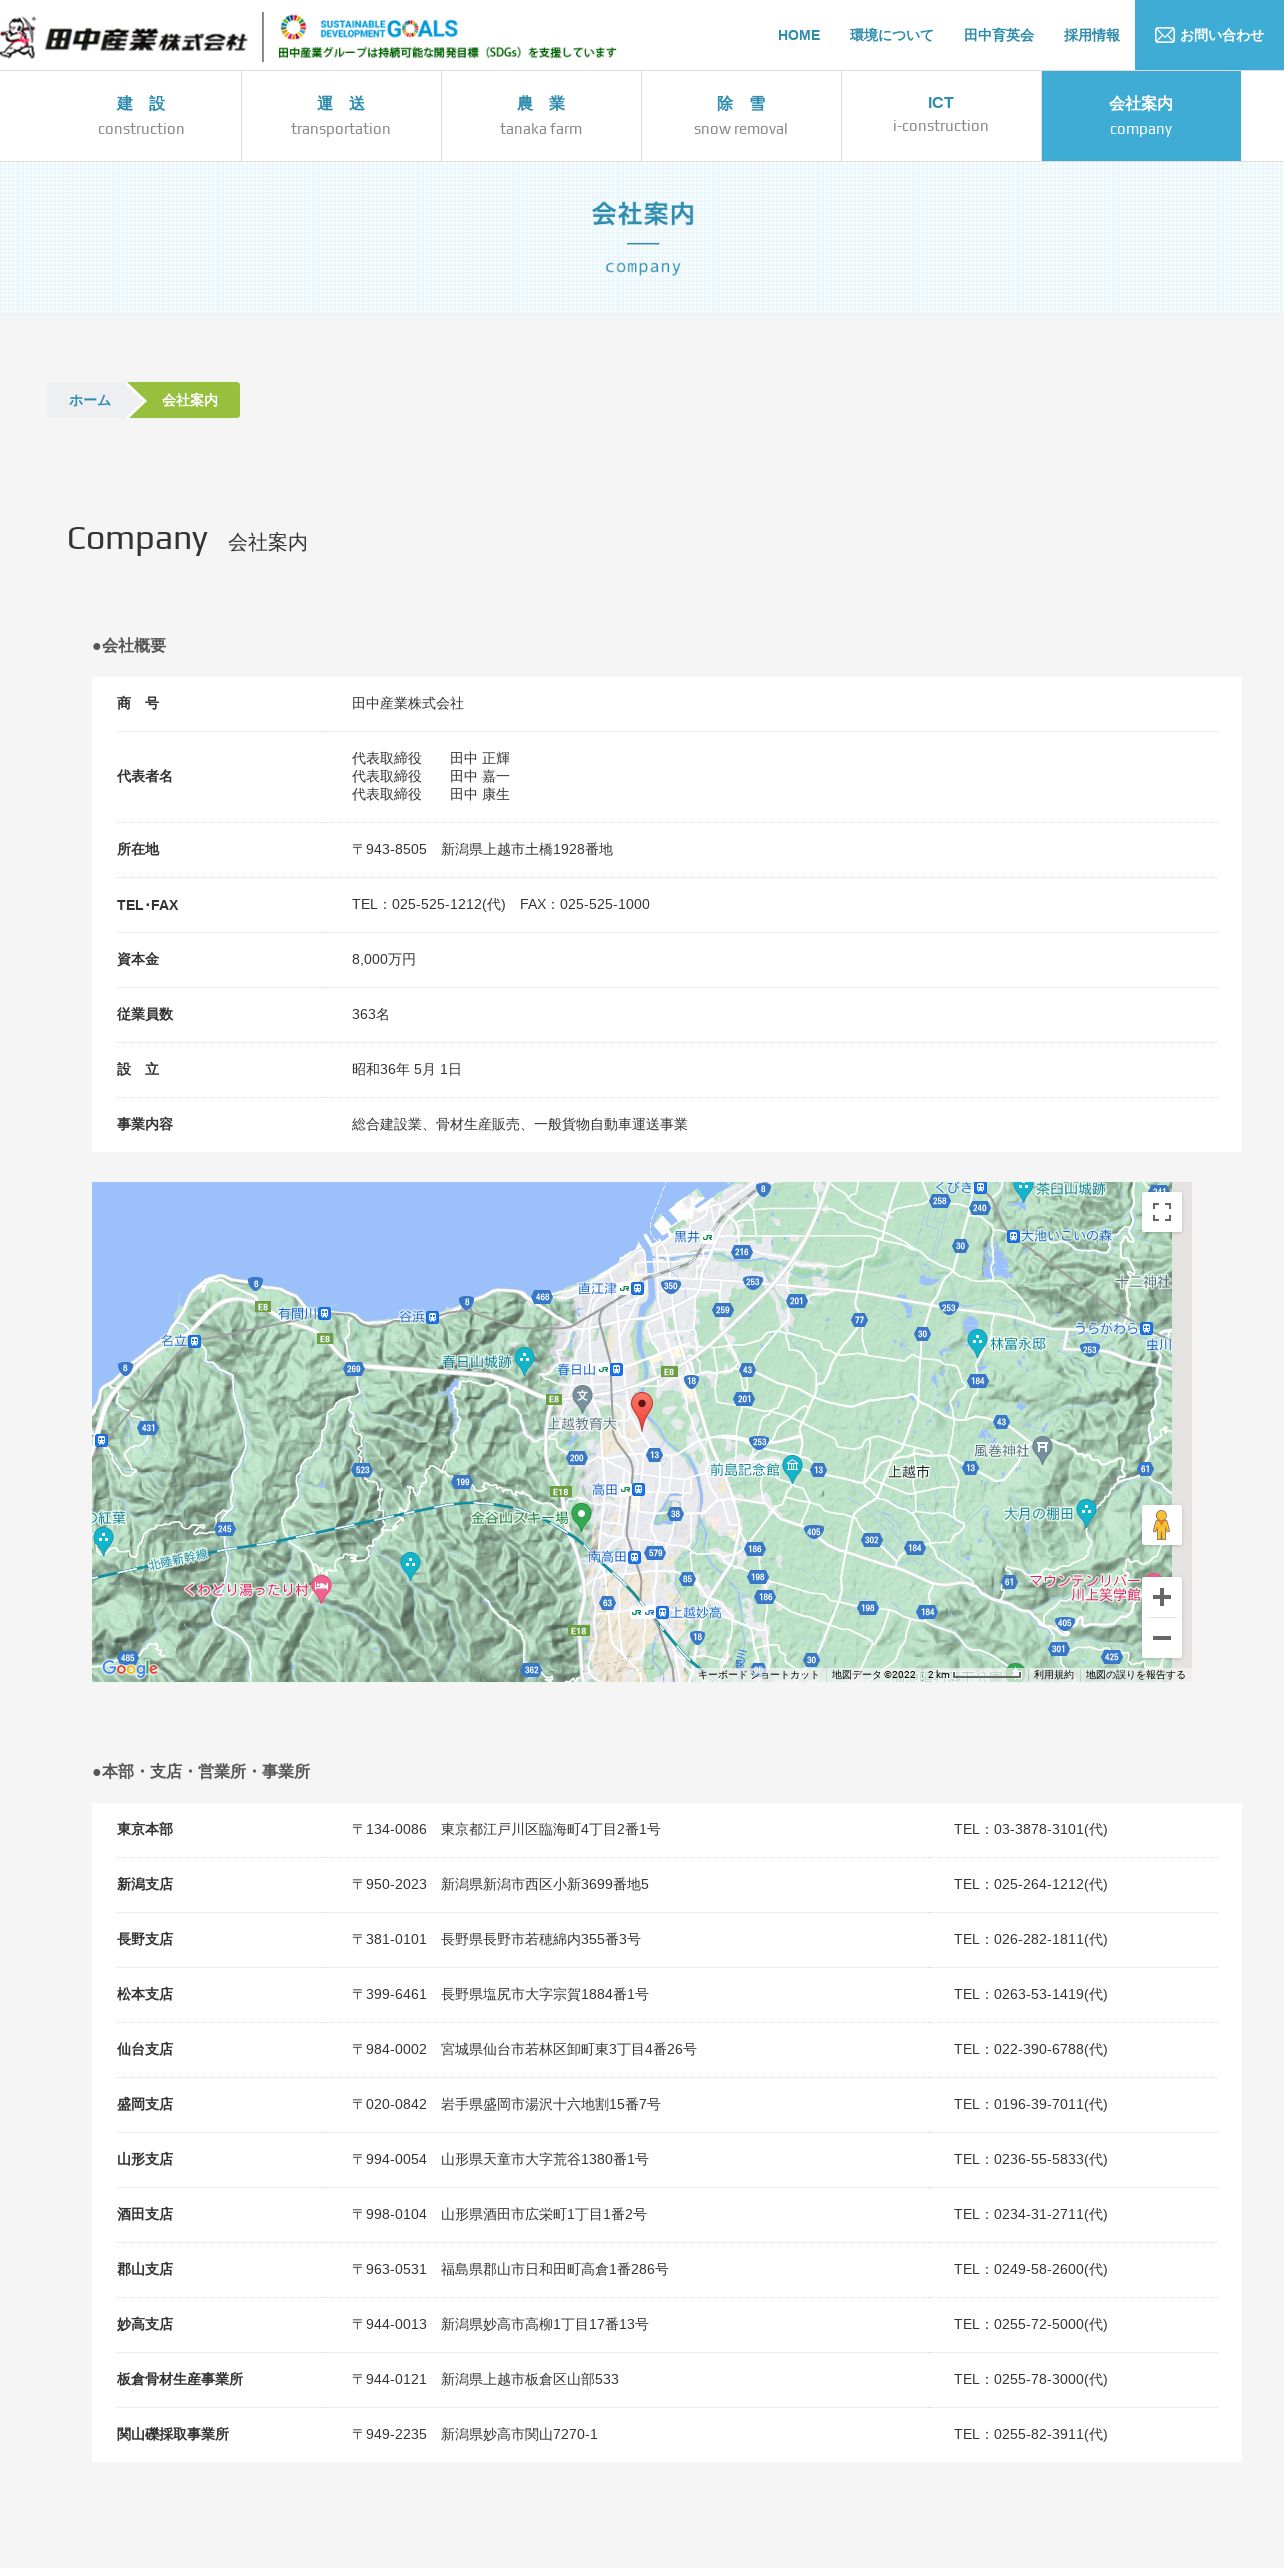Select the 高田 station icon
The height and width of the screenshot is (2568, 1284).
click(639, 1490)
